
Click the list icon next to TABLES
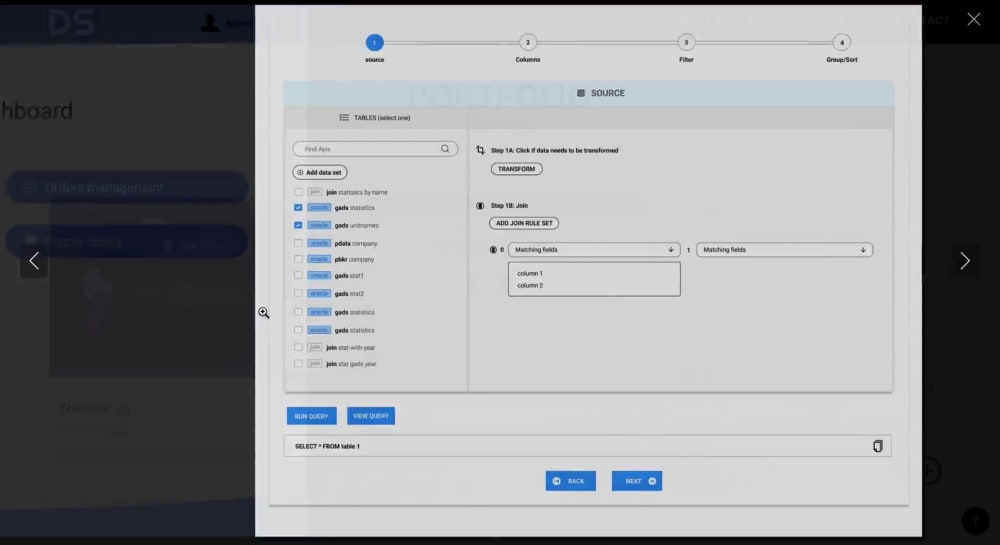[344, 117]
